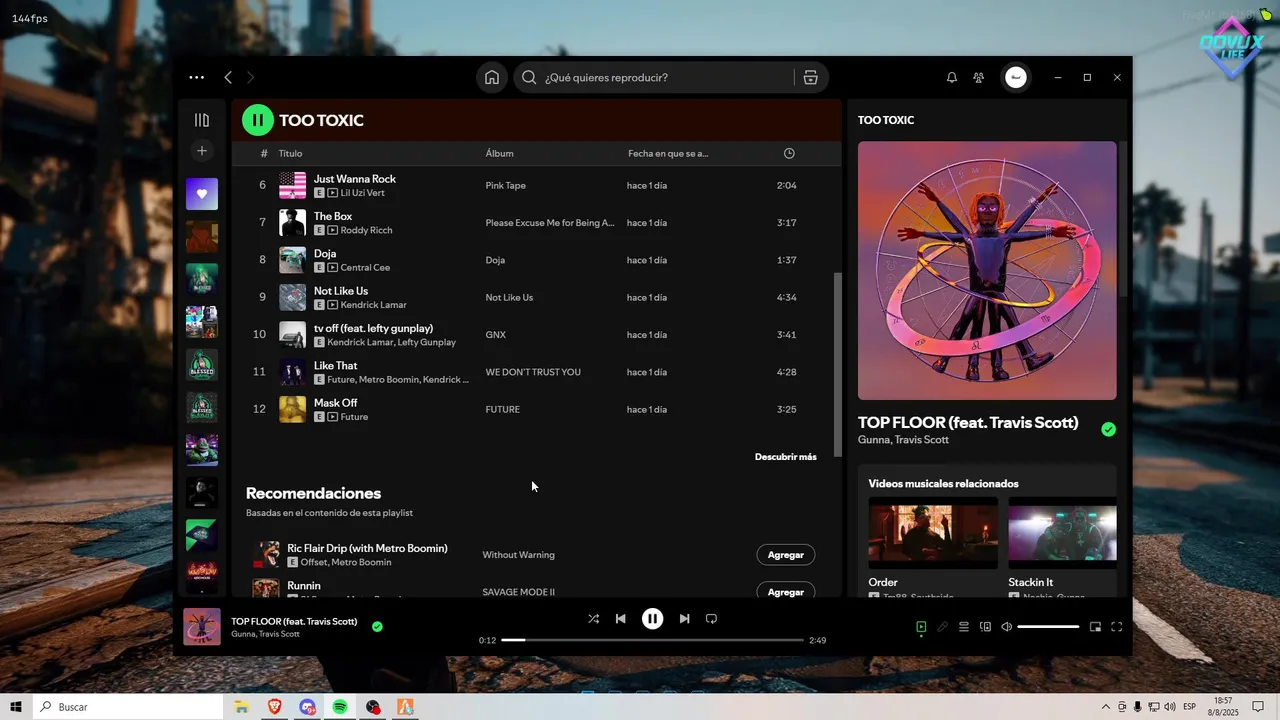This screenshot has height=720, width=1280.
Task: Go back with the left arrow
Action: tap(228, 77)
